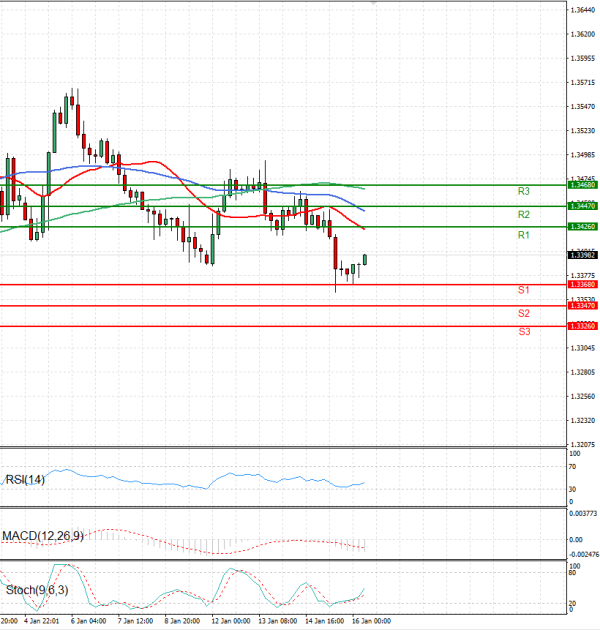Select the R1 resistance label
Image resolution: width=600 pixels, height=630 pixels.
click(x=523, y=235)
